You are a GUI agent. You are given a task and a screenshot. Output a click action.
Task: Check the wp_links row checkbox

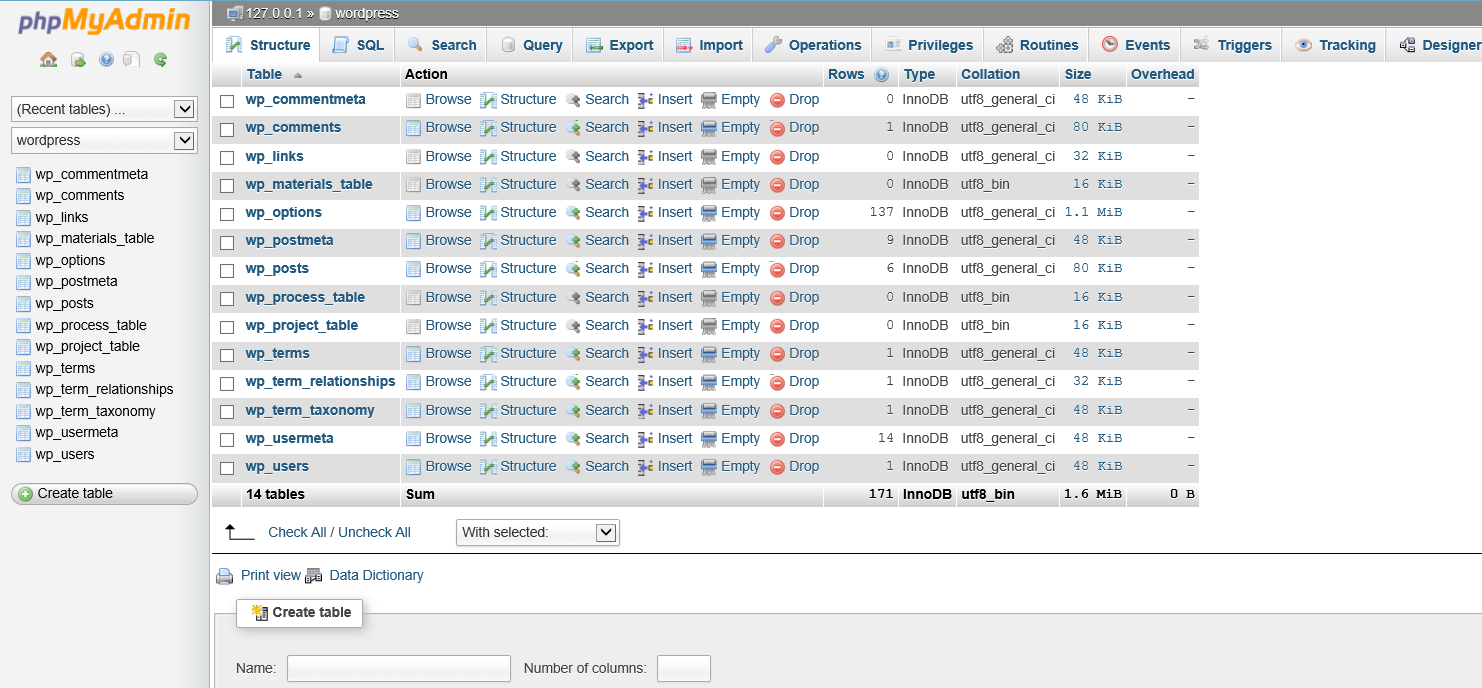227,158
